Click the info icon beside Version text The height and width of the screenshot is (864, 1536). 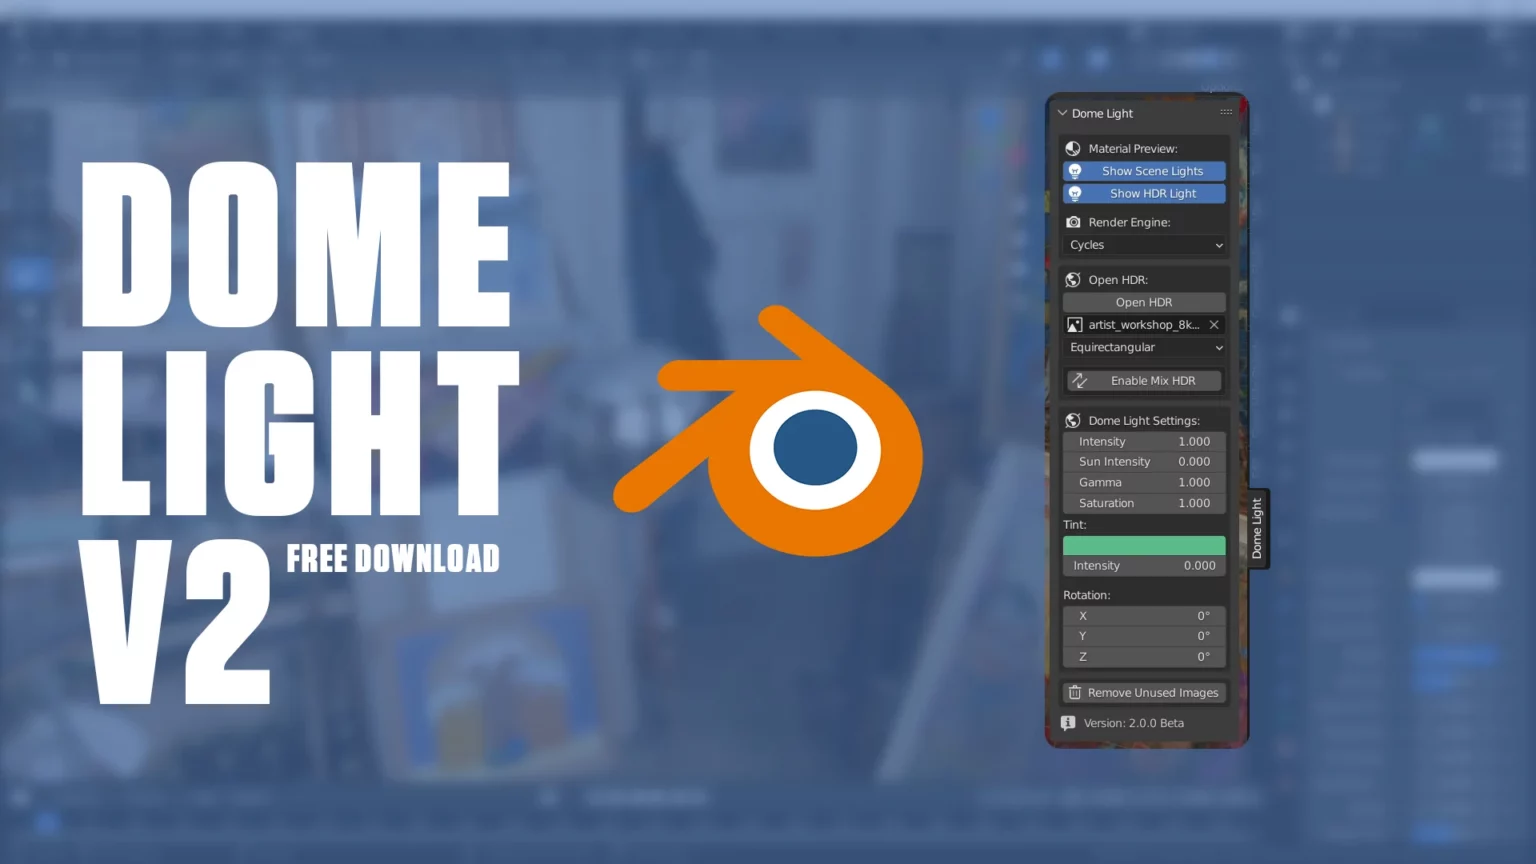tap(1068, 723)
